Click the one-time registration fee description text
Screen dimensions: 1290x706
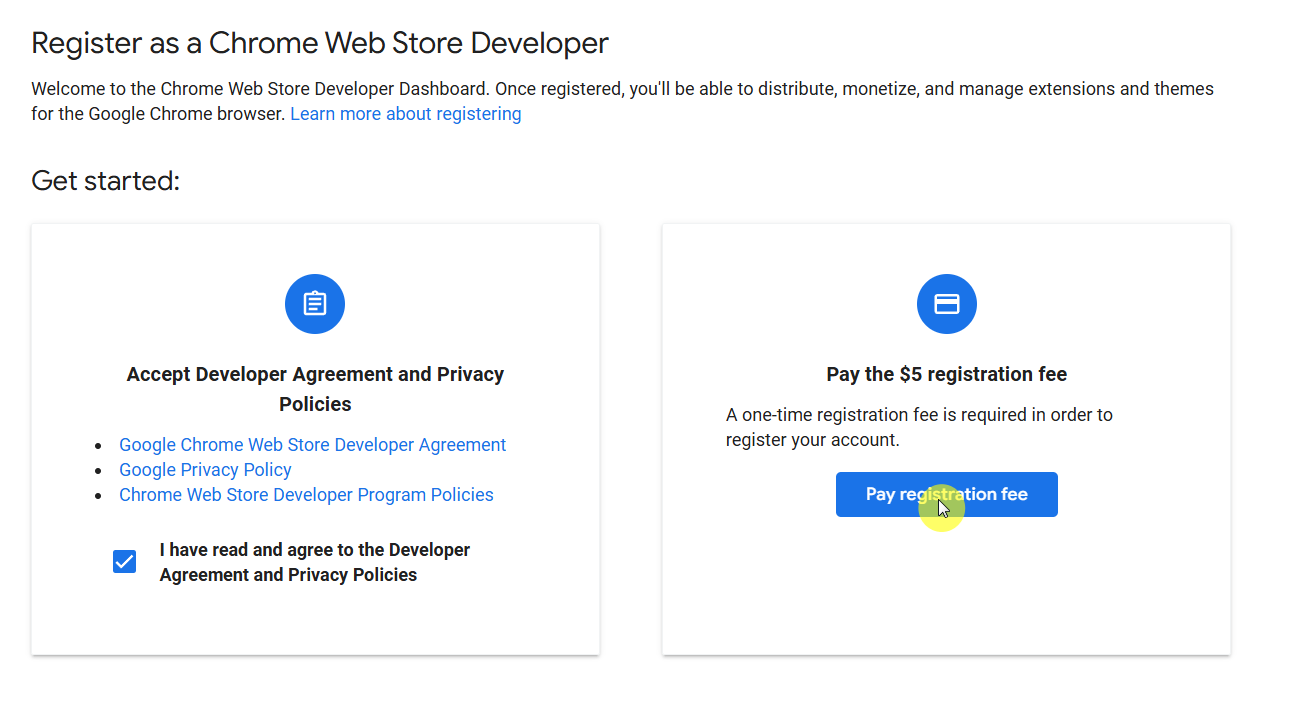(919, 427)
